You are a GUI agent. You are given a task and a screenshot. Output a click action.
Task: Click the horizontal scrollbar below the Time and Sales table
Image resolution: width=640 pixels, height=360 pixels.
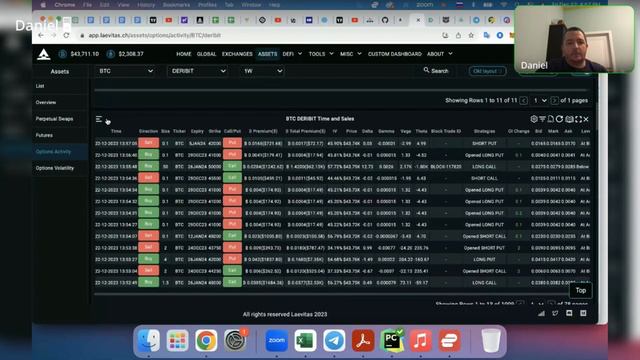[x=331, y=294]
